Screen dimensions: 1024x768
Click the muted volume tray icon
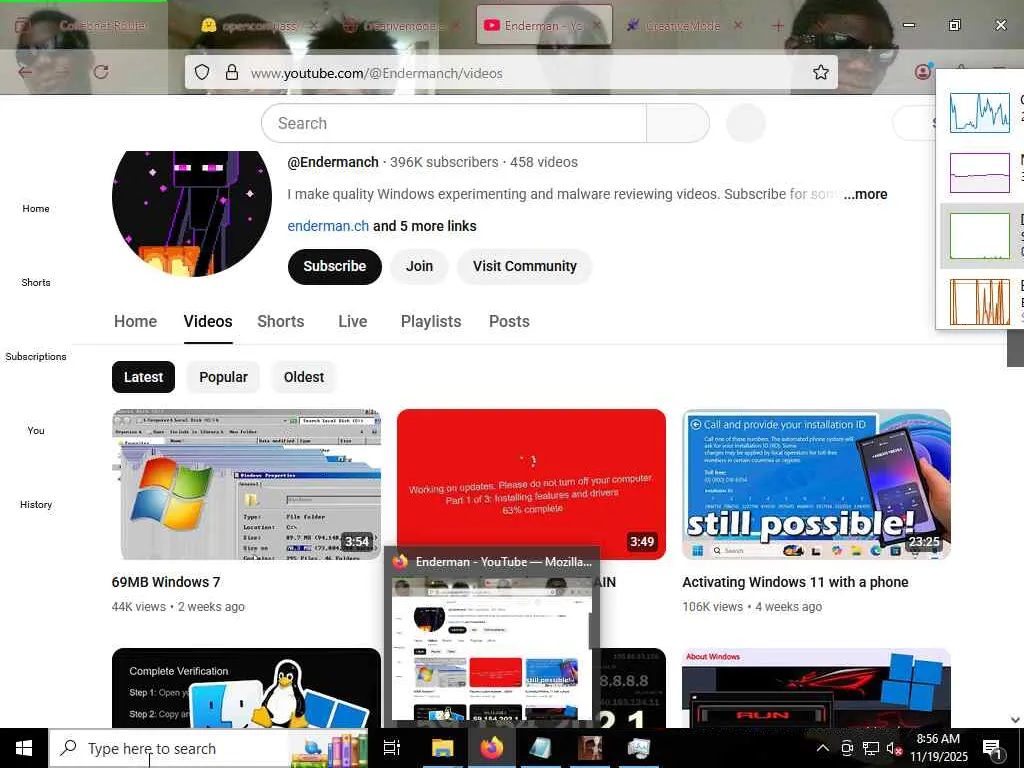tap(893, 748)
